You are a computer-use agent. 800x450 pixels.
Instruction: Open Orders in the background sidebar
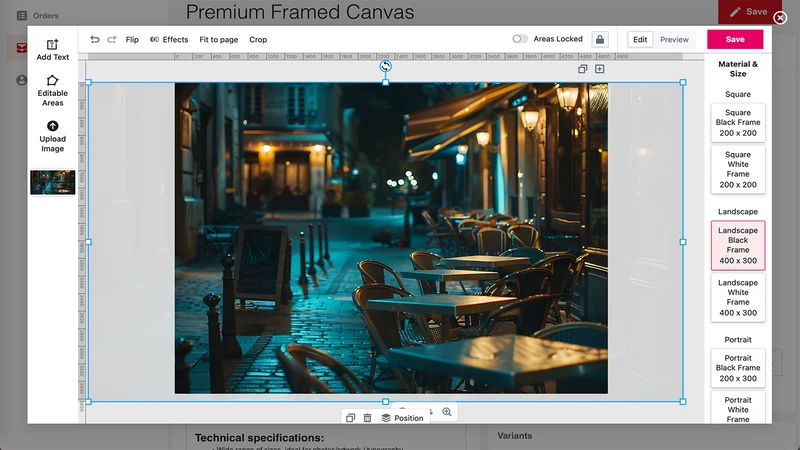[x=38, y=16]
